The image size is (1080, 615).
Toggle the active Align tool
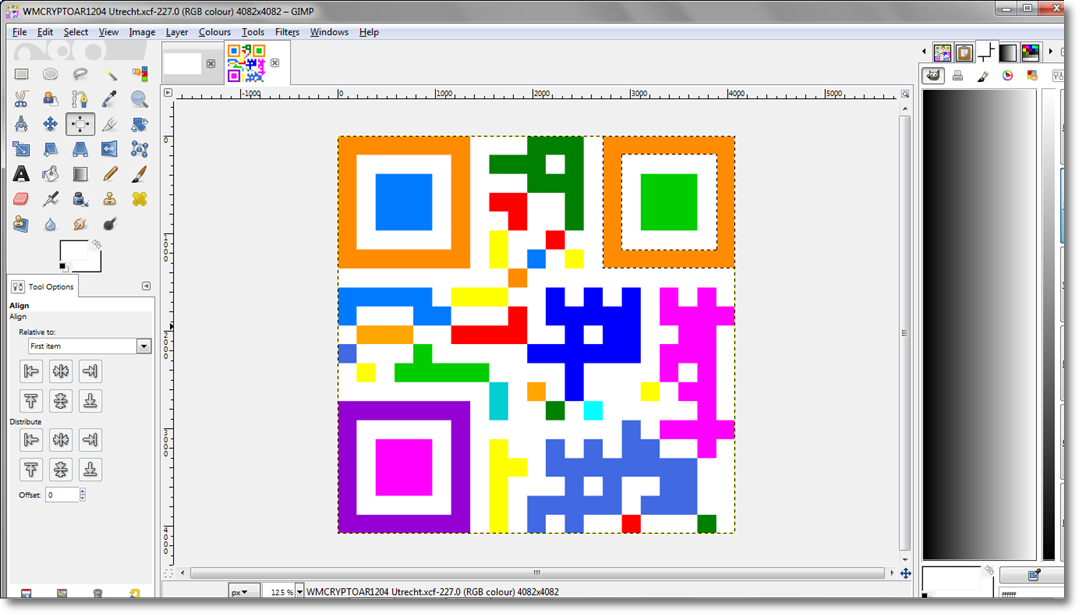click(80, 124)
